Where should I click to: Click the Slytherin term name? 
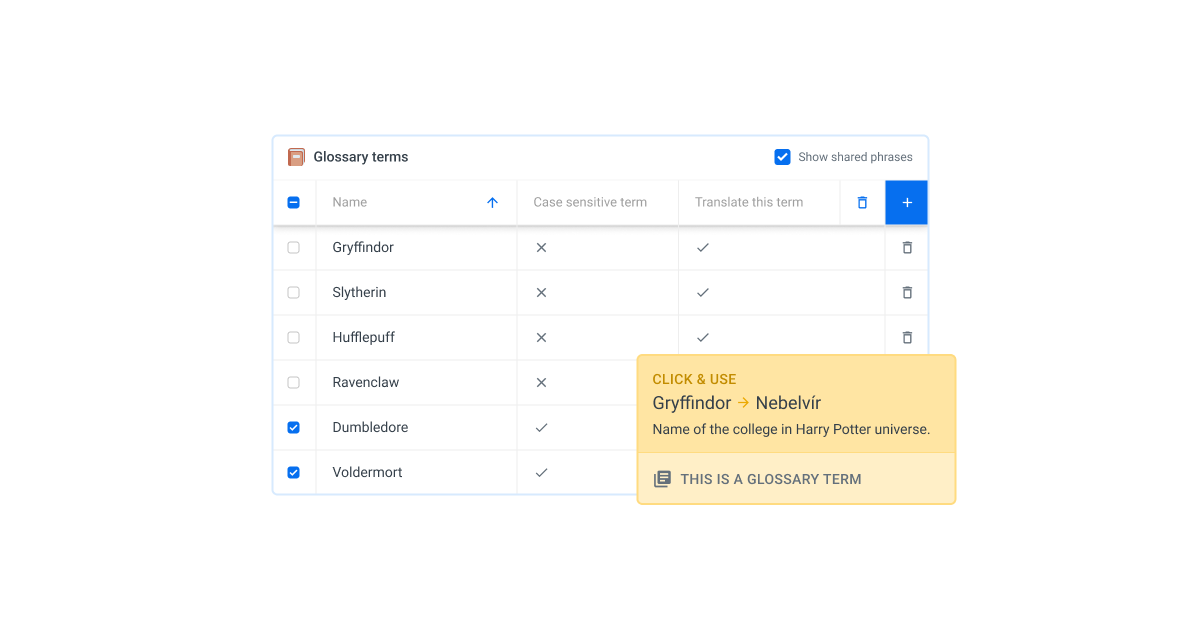[359, 292]
